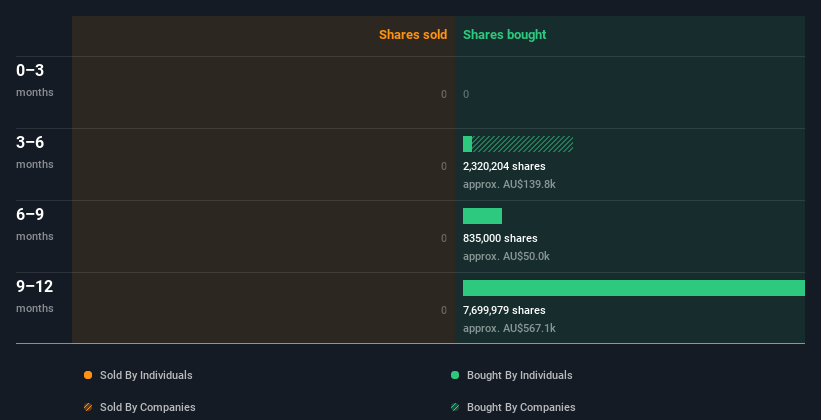Select the 'Sold By Companies' legend label
The height and width of the screenshot is (420, 821).
pyautogui.click(x=148, y=407)
